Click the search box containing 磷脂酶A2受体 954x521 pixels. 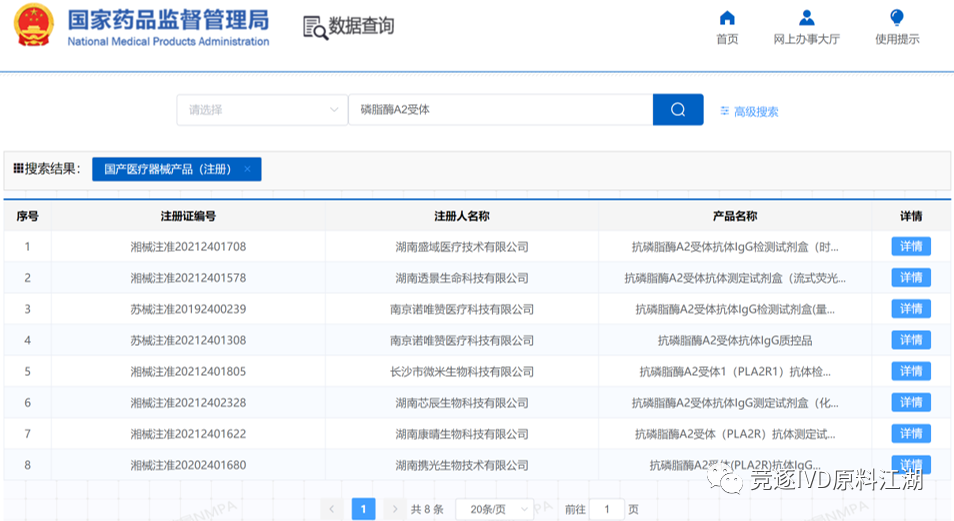click(500, 110)
